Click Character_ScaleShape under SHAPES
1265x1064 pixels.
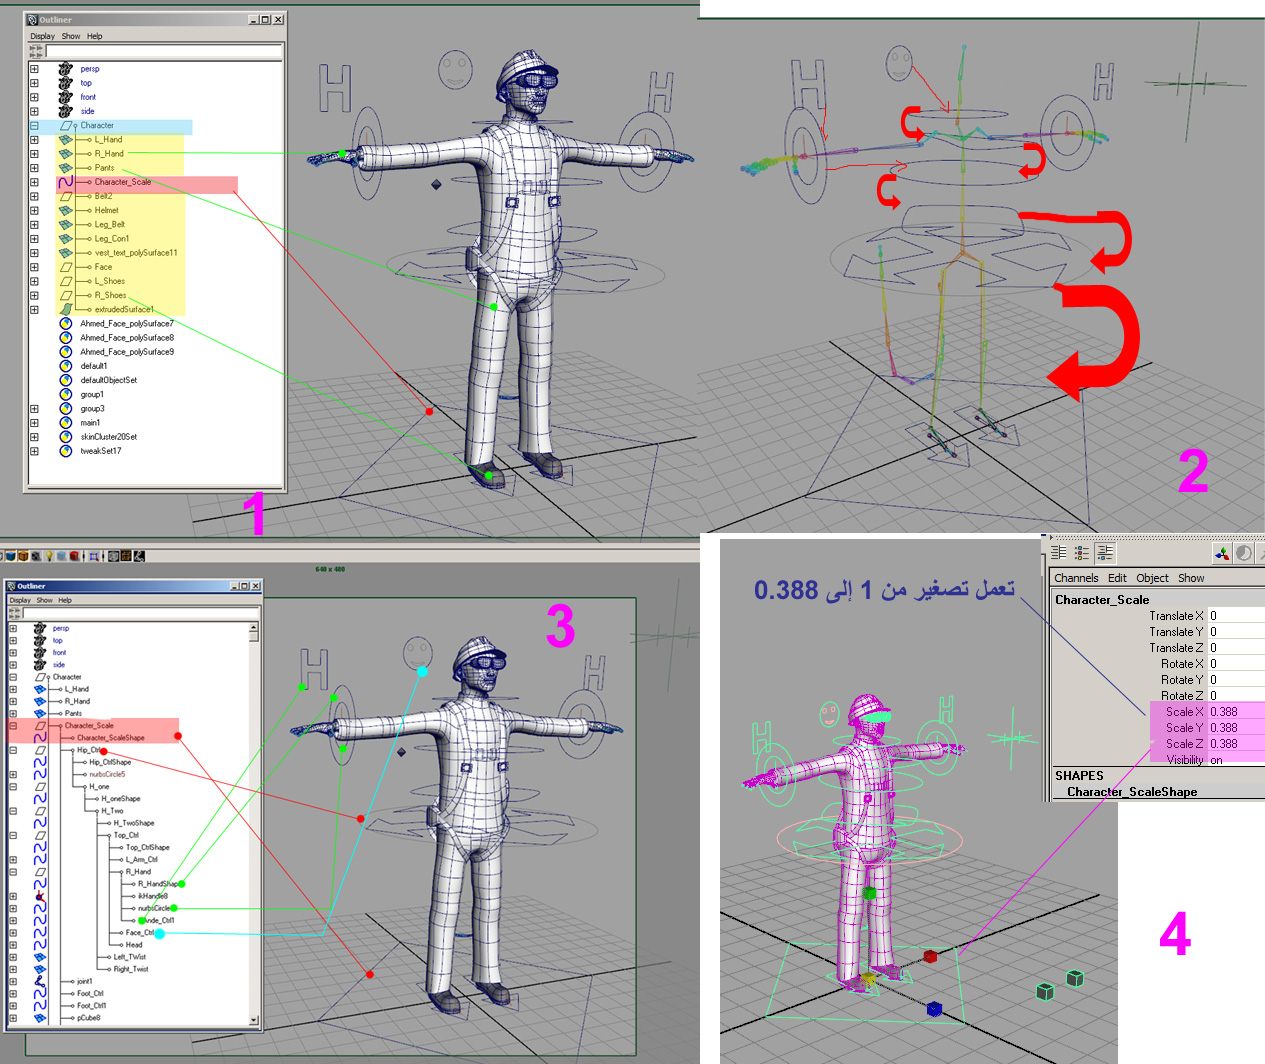pos(1132,792)
